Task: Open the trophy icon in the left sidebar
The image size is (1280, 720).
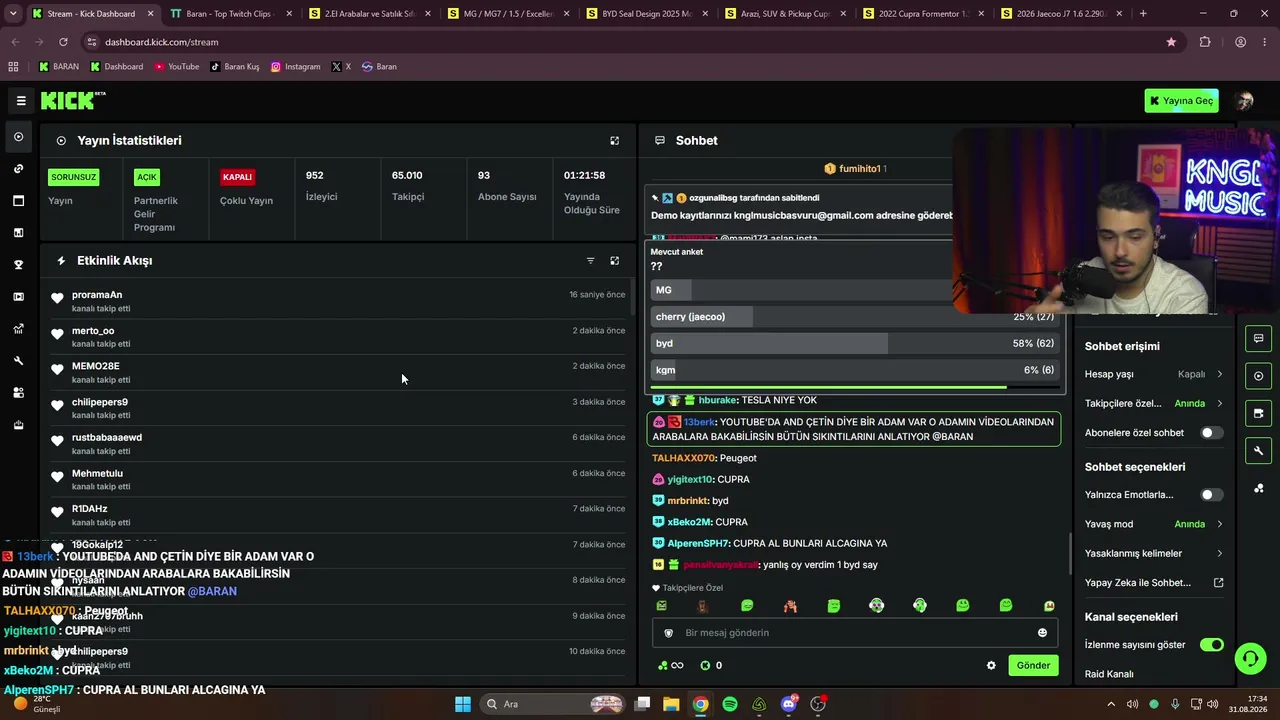Action: 18,265
